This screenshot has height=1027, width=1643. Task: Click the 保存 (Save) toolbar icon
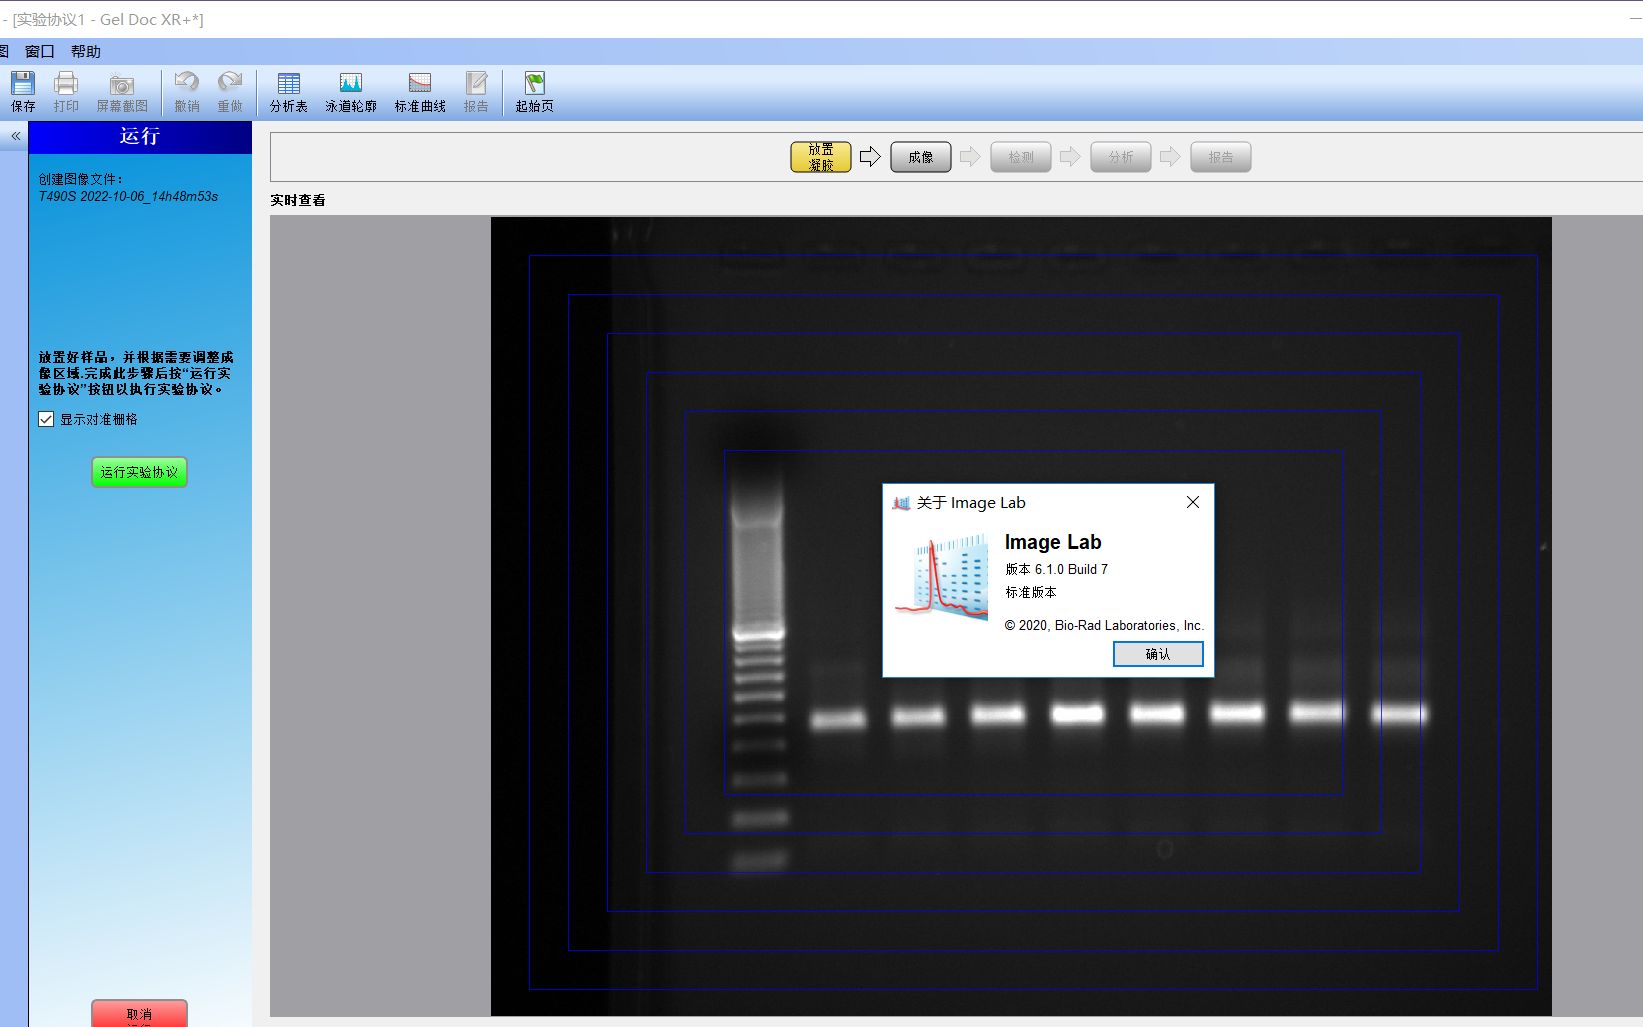21,92
